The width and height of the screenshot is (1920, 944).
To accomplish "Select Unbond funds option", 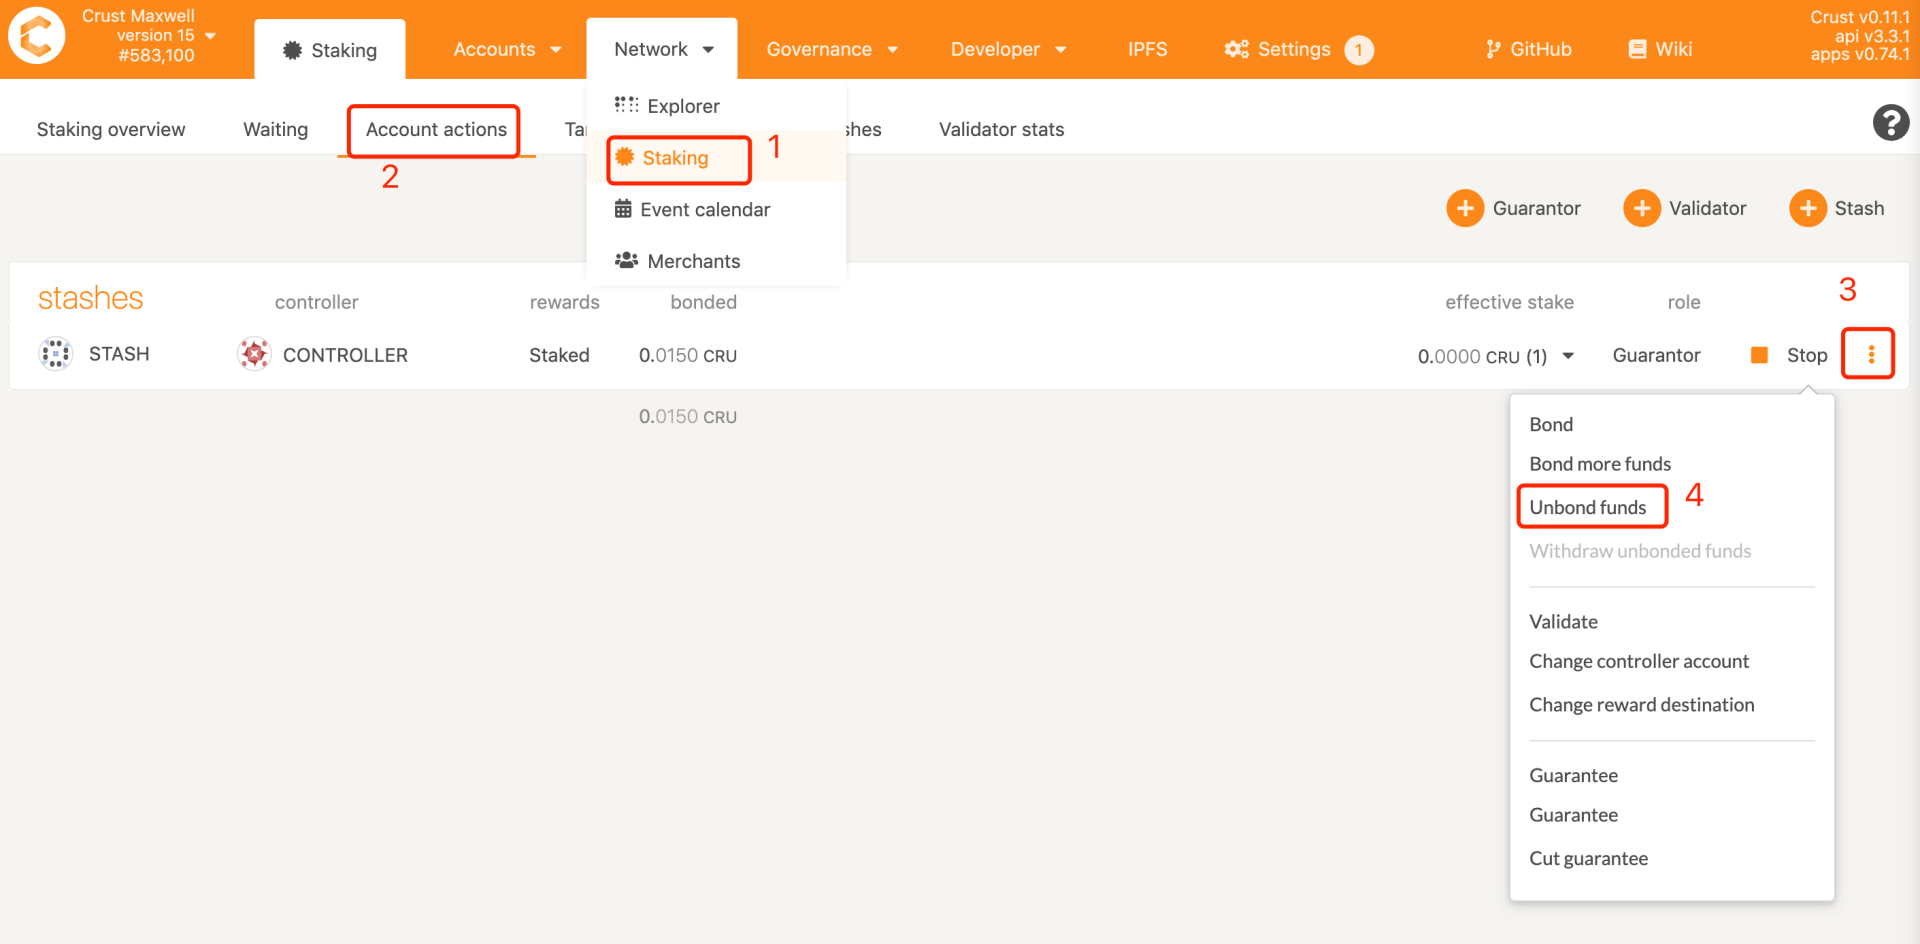I will point(1587,507).
